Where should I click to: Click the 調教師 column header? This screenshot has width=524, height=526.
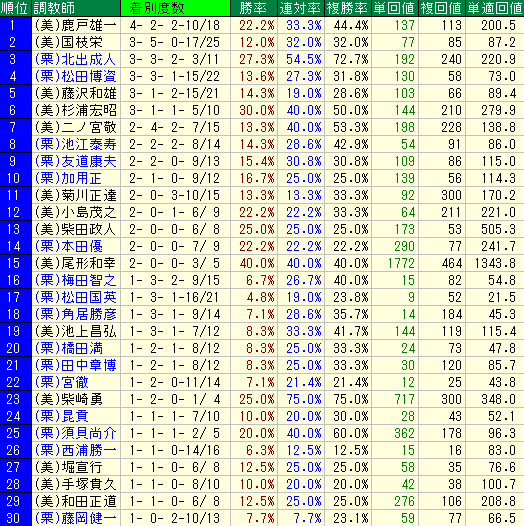pyautogui.click(x=76, y=8)
